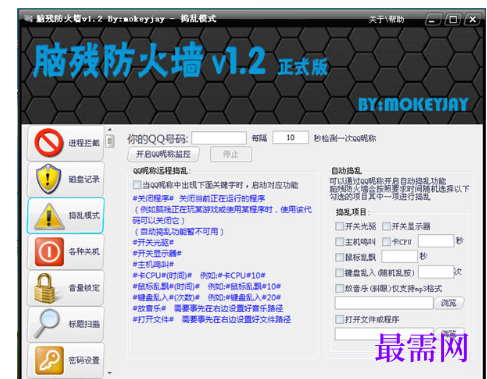Screen dimensions: 487x379
Task: Click 浏览 button beside the music path
Action: [449, 303]
